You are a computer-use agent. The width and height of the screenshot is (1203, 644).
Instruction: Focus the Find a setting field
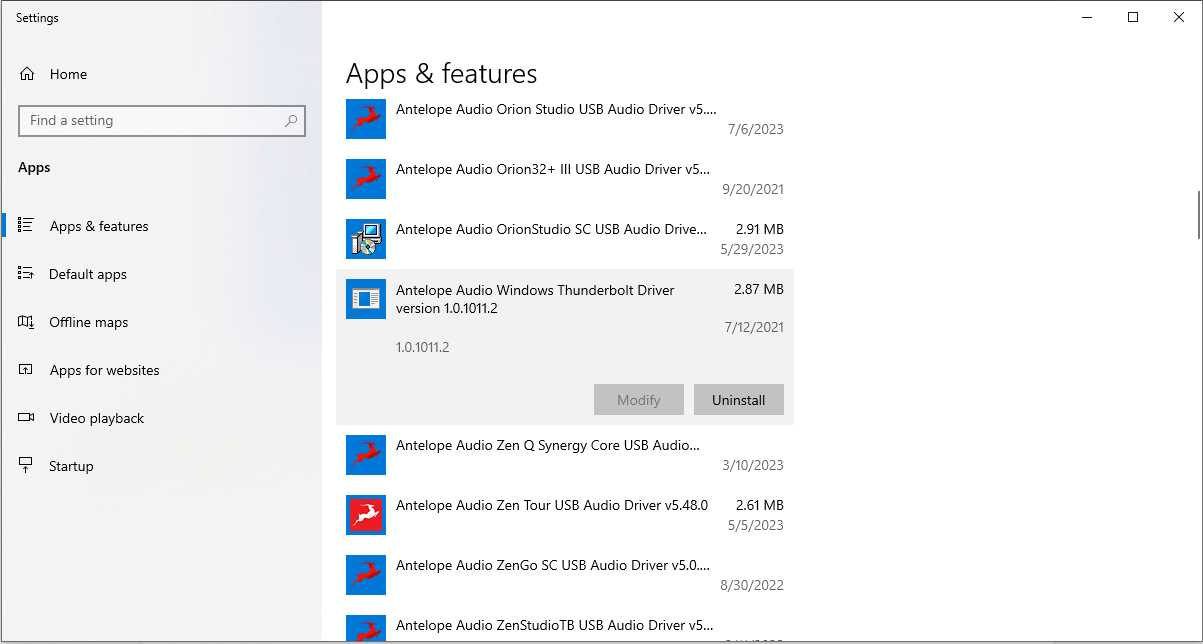point(162,121)
